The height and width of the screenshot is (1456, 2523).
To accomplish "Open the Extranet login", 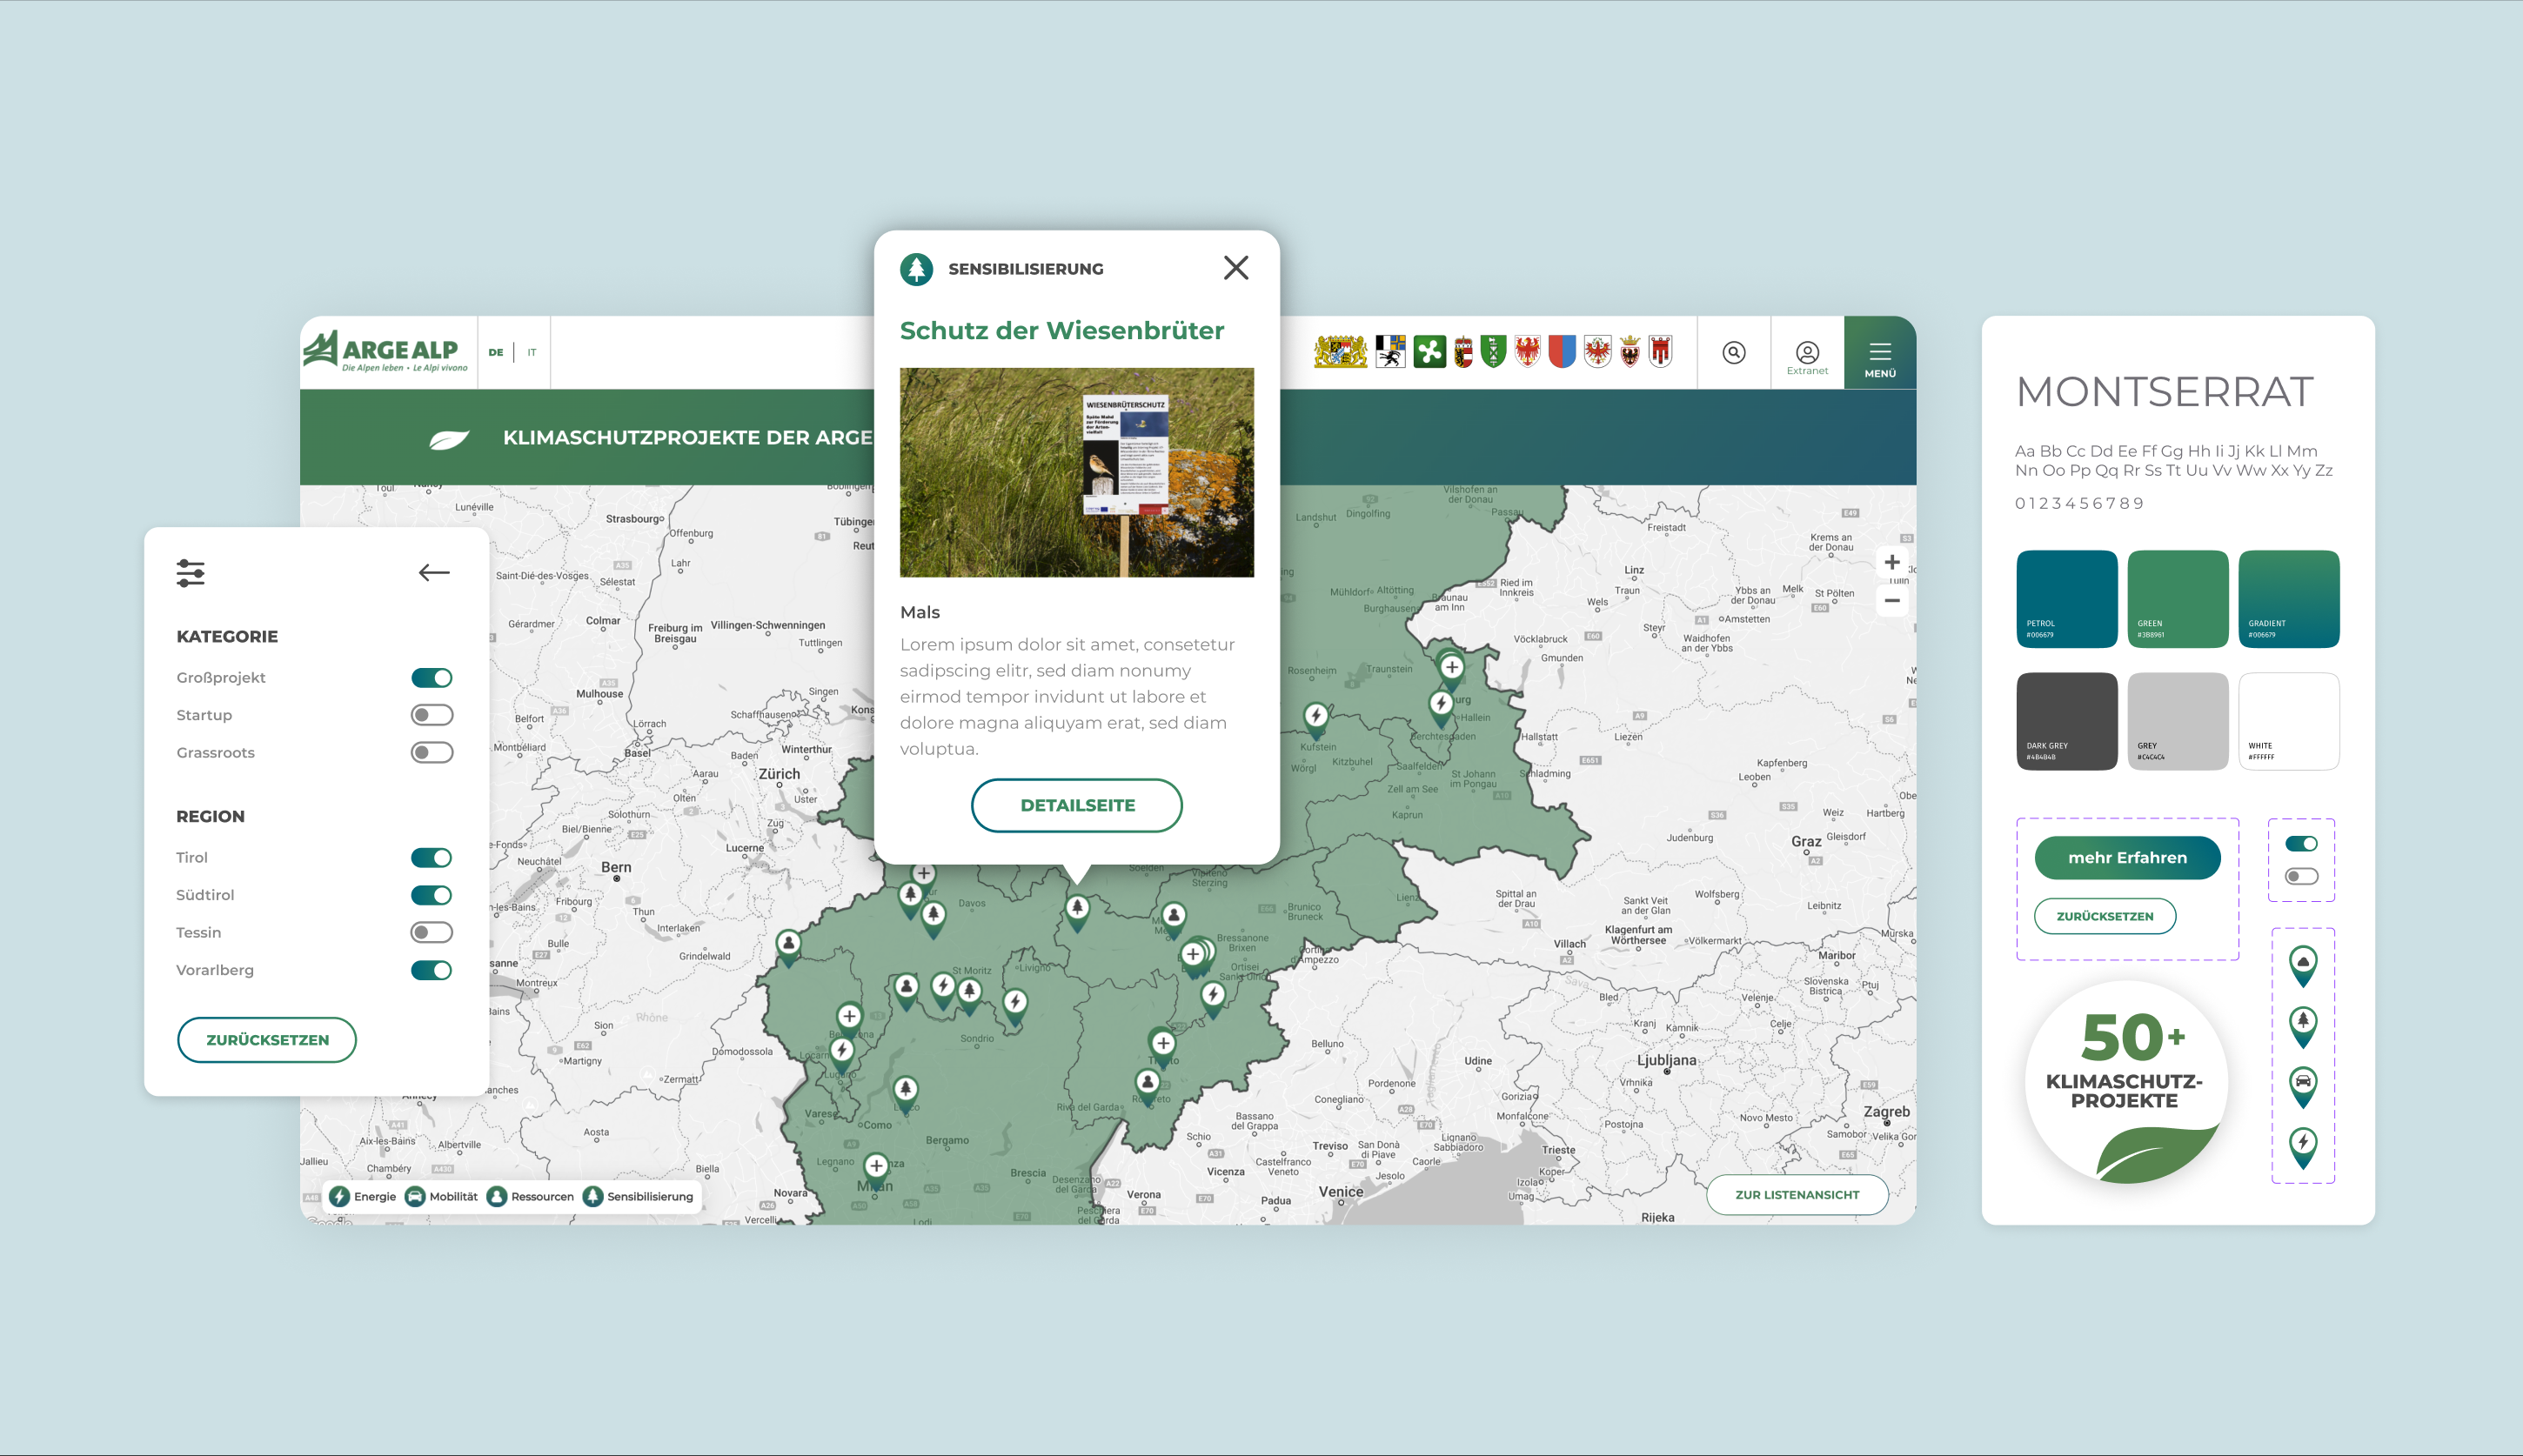I will click(1807, 358).
